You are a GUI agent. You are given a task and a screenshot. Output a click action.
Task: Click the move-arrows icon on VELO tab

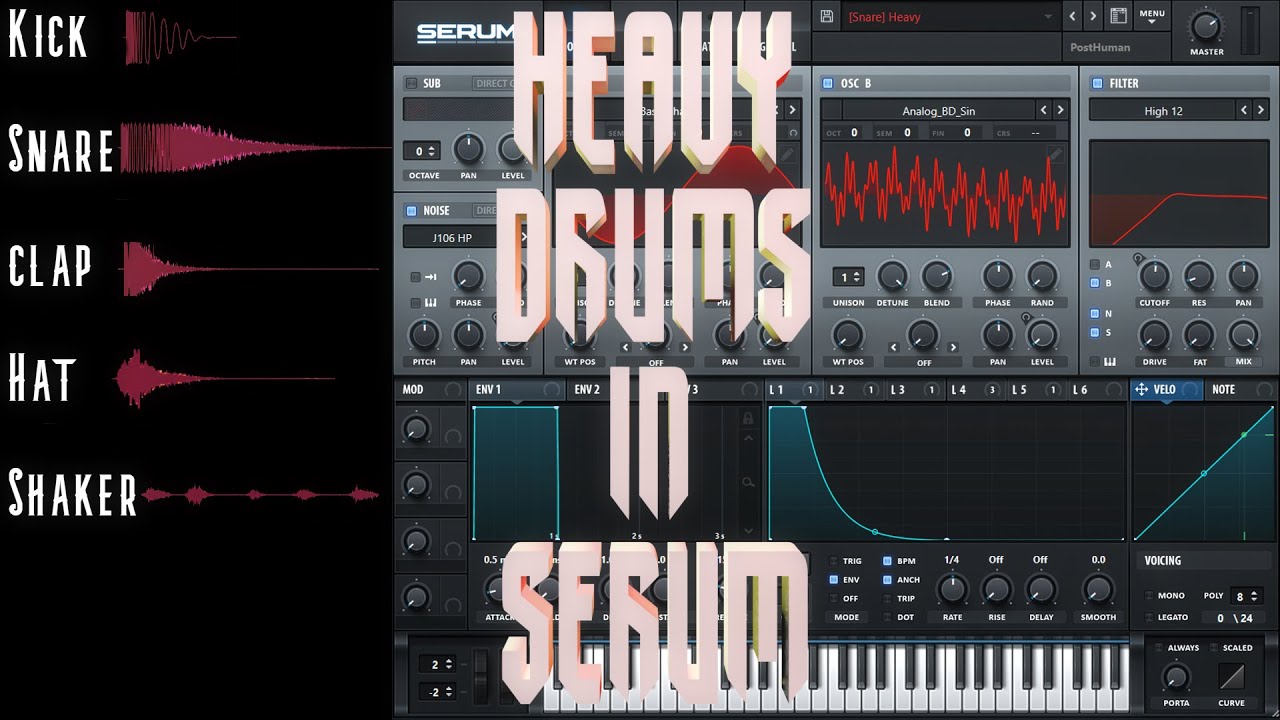[x=1140, y=389]
